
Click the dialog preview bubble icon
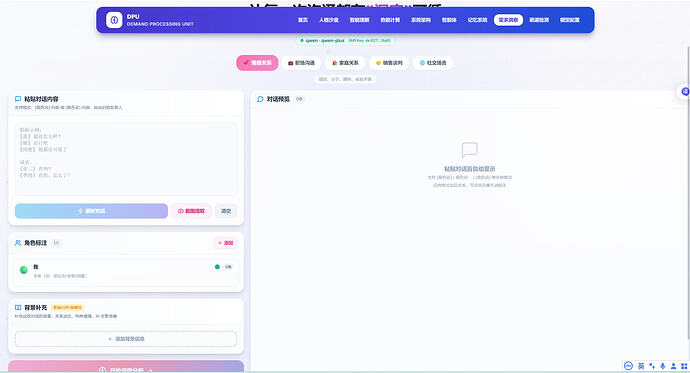(x=260, y=99)
